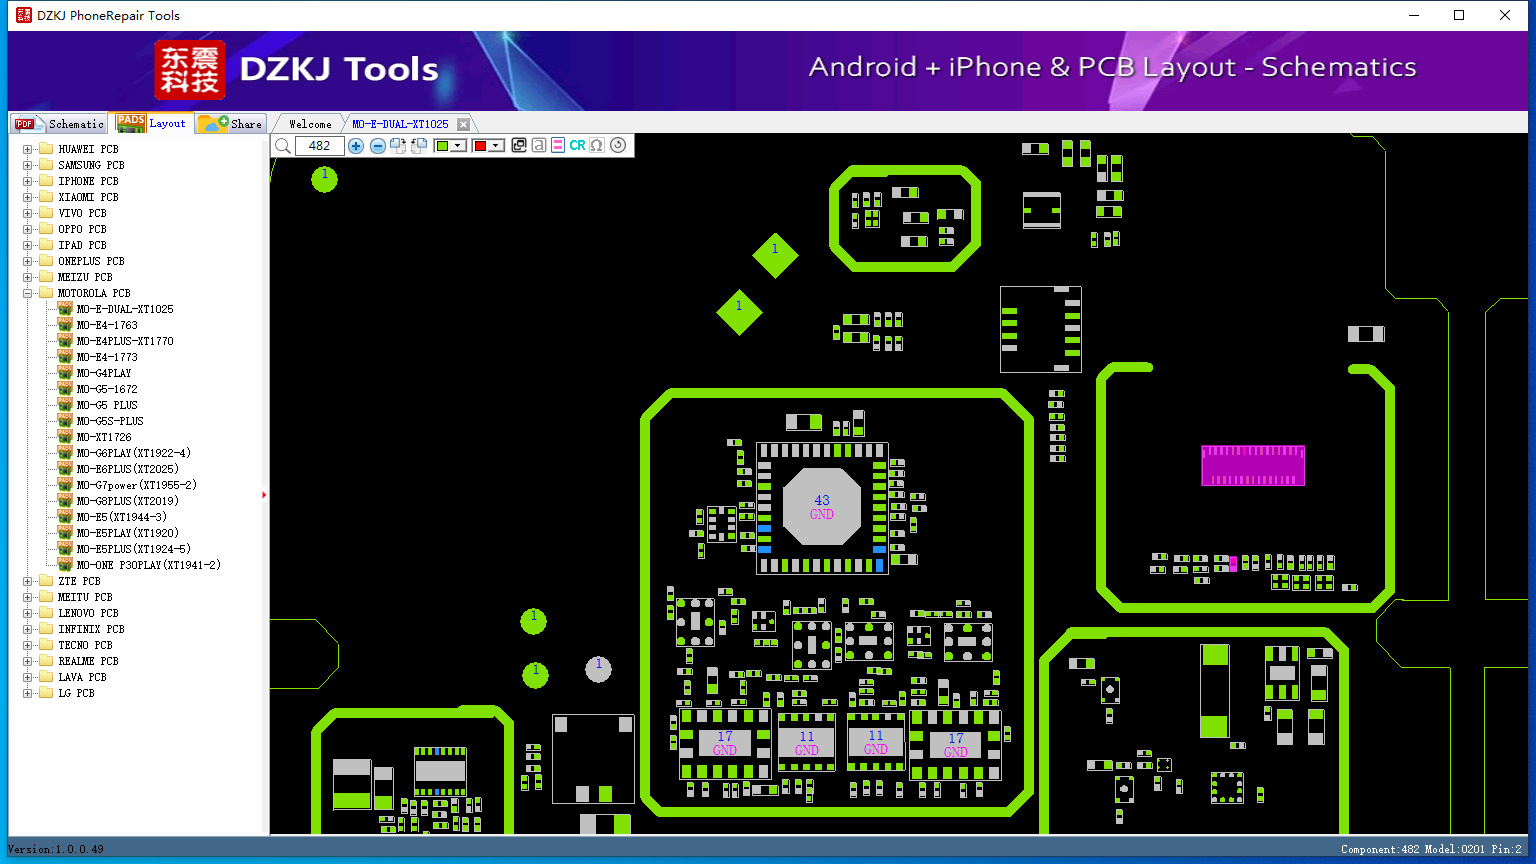Switch to the Schematic tab
Image resolution: width=1536 pixels, height=864 pixels.
click(x=60, y=124)
